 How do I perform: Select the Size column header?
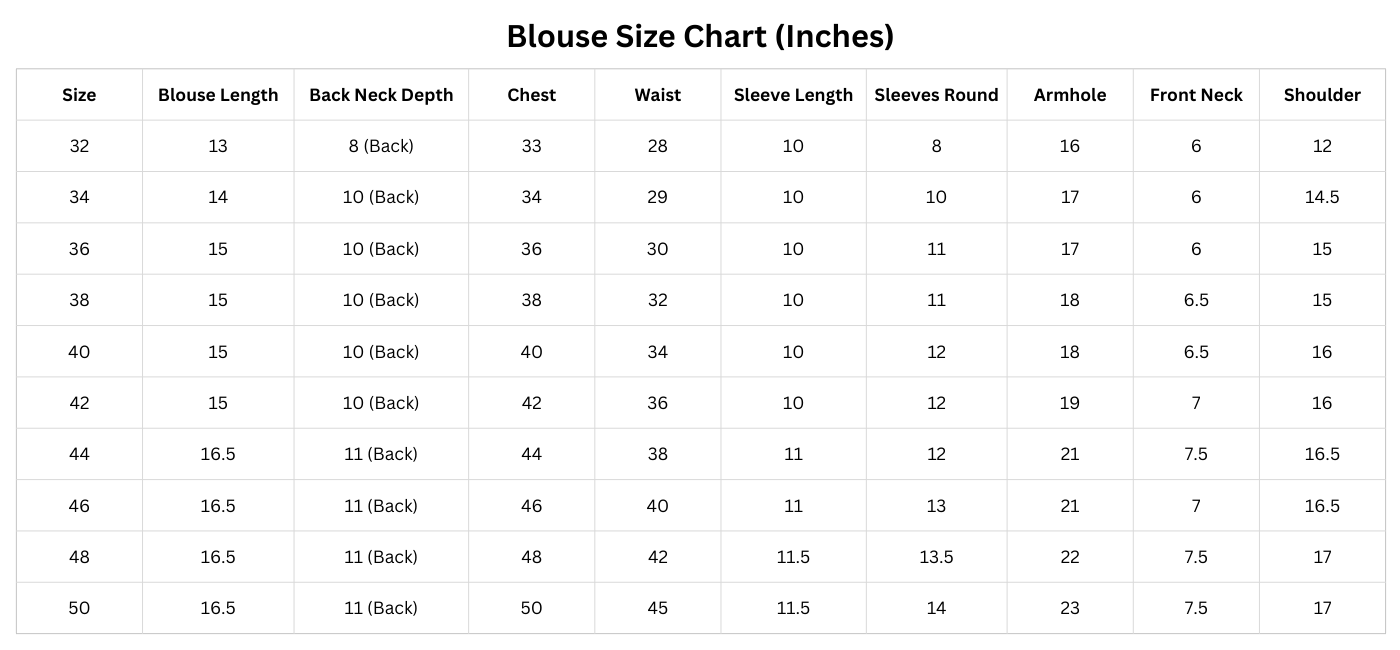click(x=79, y=95)
